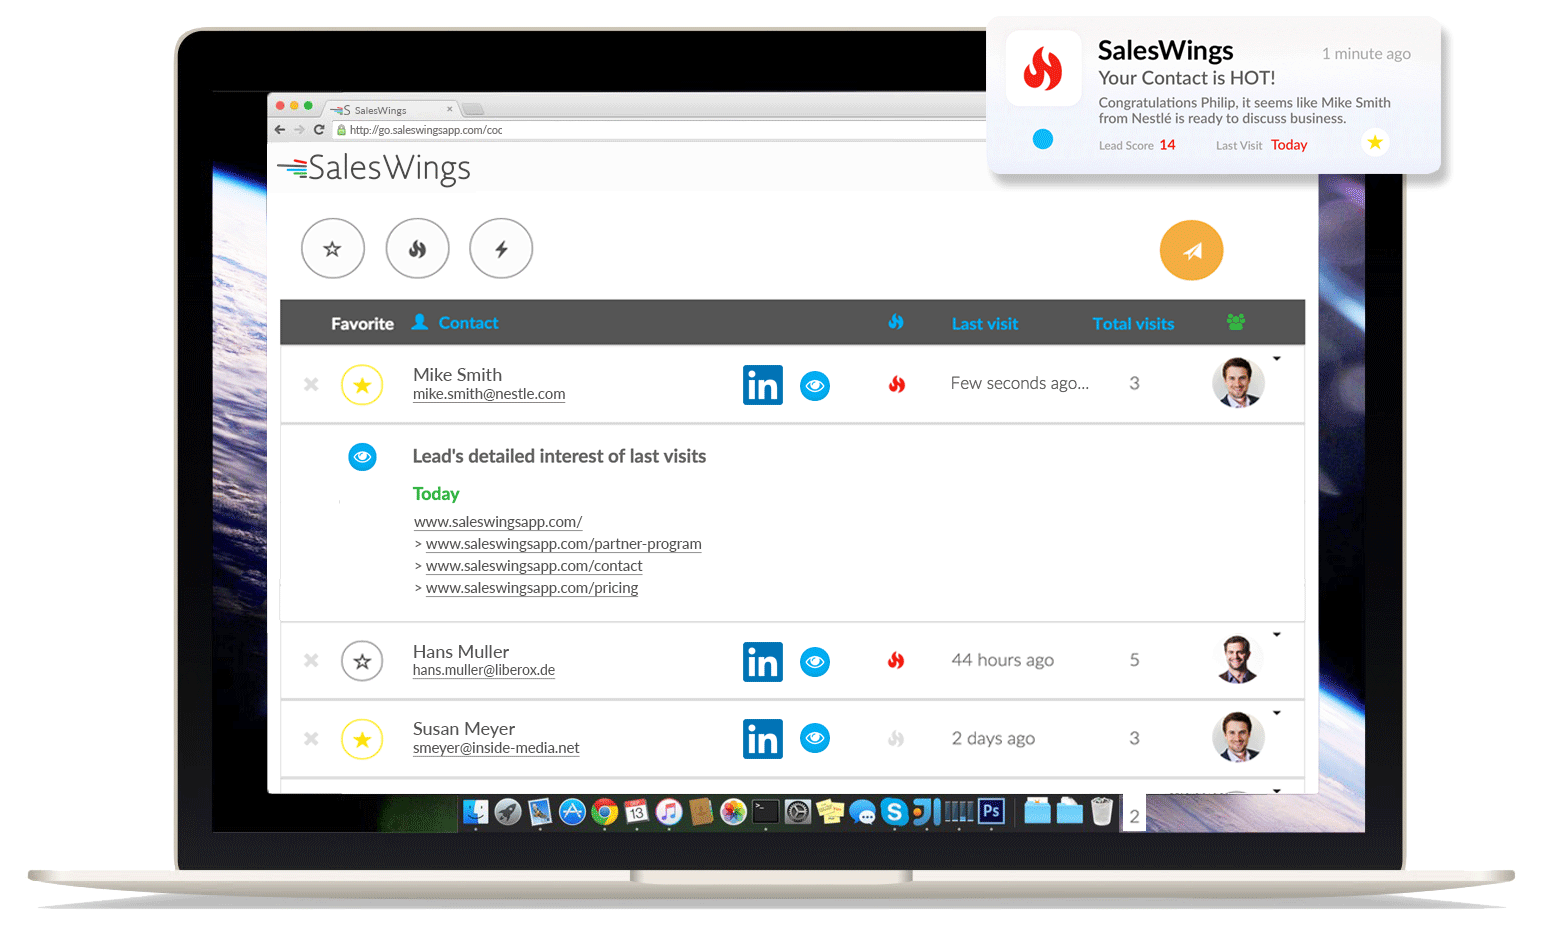Open Susan Meyer's LinkedIn profile icon
This screenshot has width=1547, height=941.
point(763,739)
